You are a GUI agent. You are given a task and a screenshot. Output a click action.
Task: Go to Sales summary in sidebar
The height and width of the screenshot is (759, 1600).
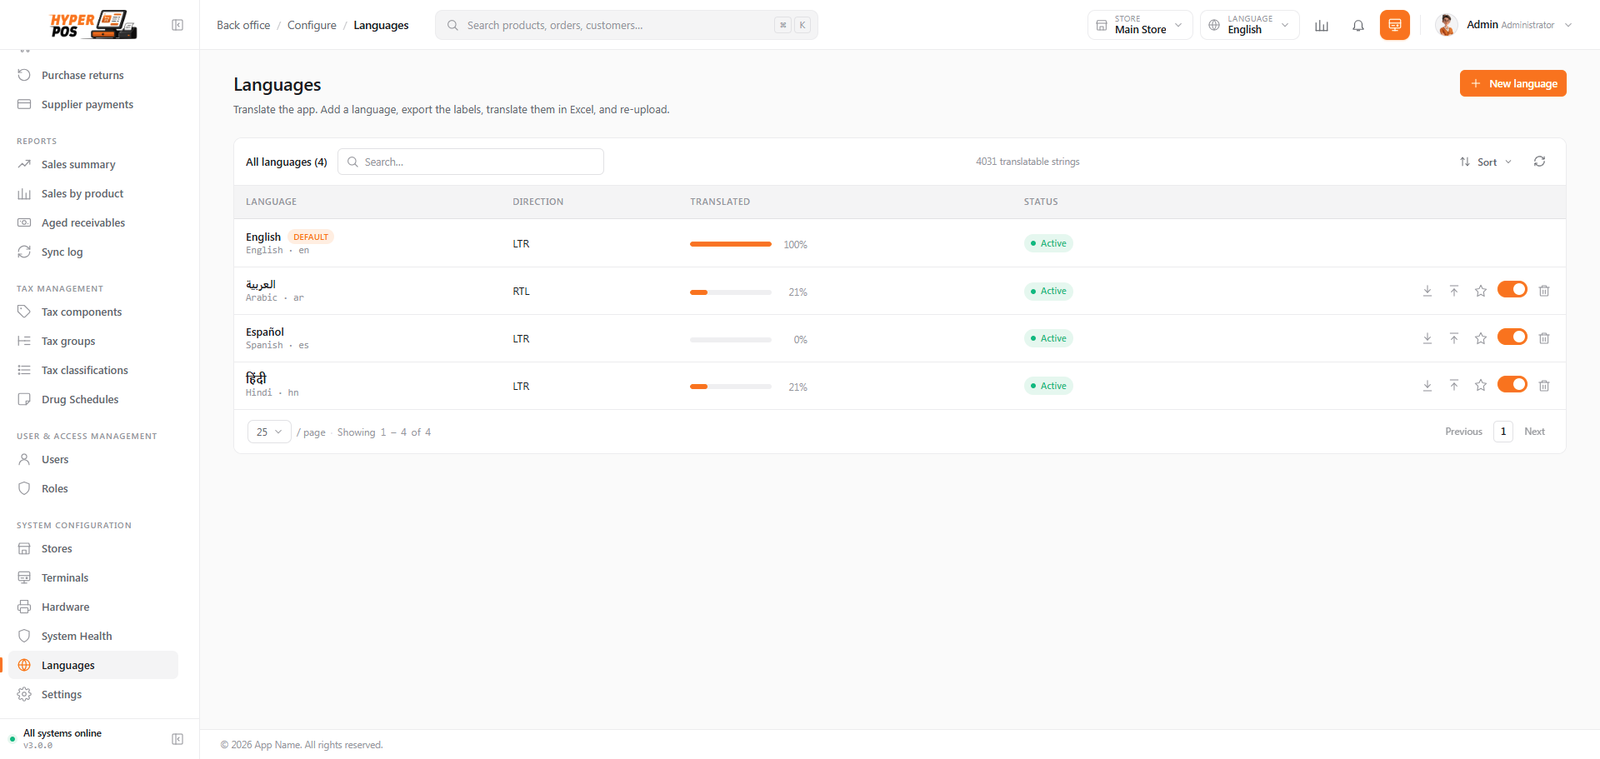pyautogui.click(x=78, y=165)
